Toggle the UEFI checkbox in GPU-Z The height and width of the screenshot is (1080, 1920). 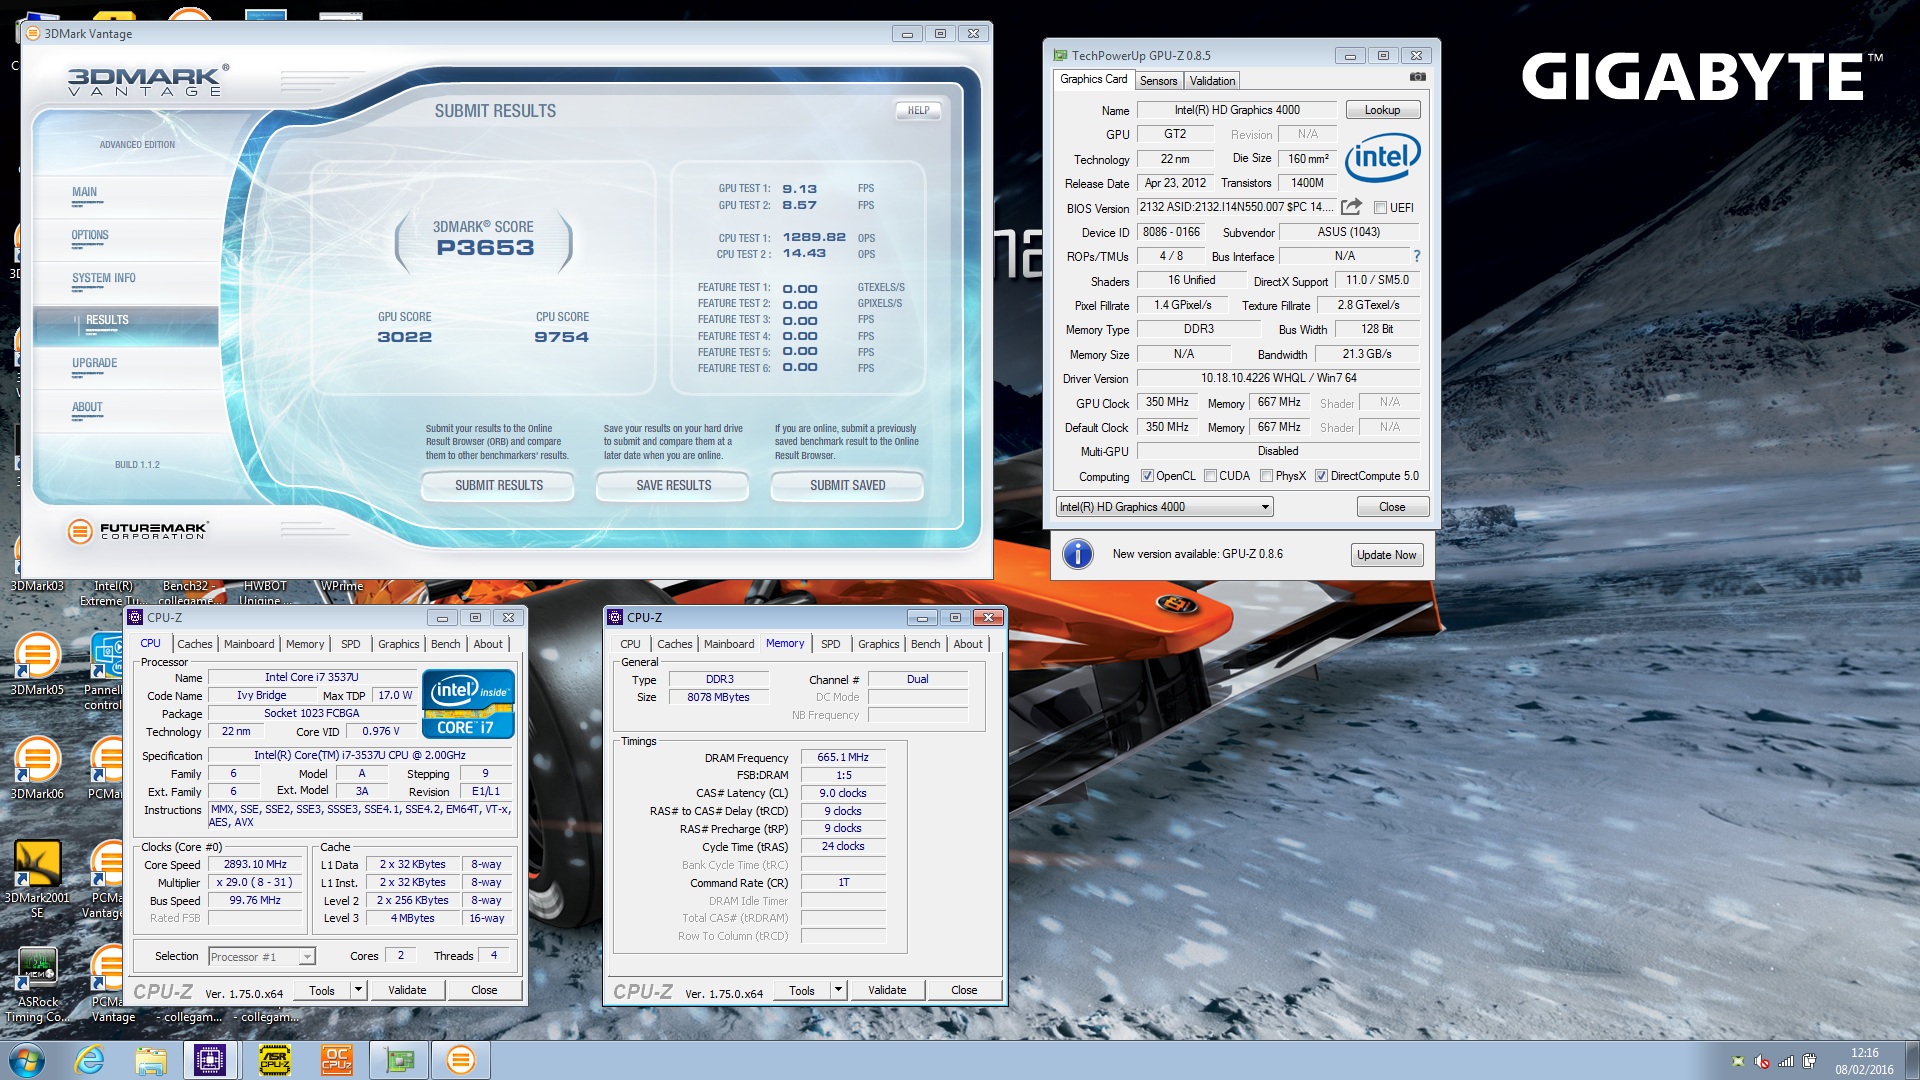1380,208
